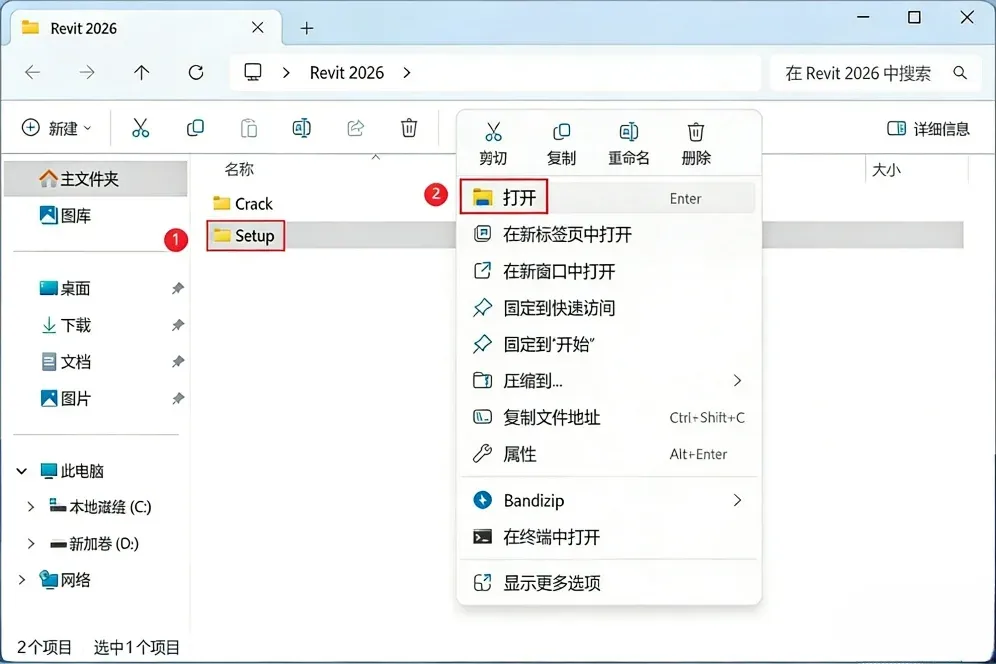
Task: Click Revit 2026 in the address bar
Action: pyautogui.click(x=347, y=73)
